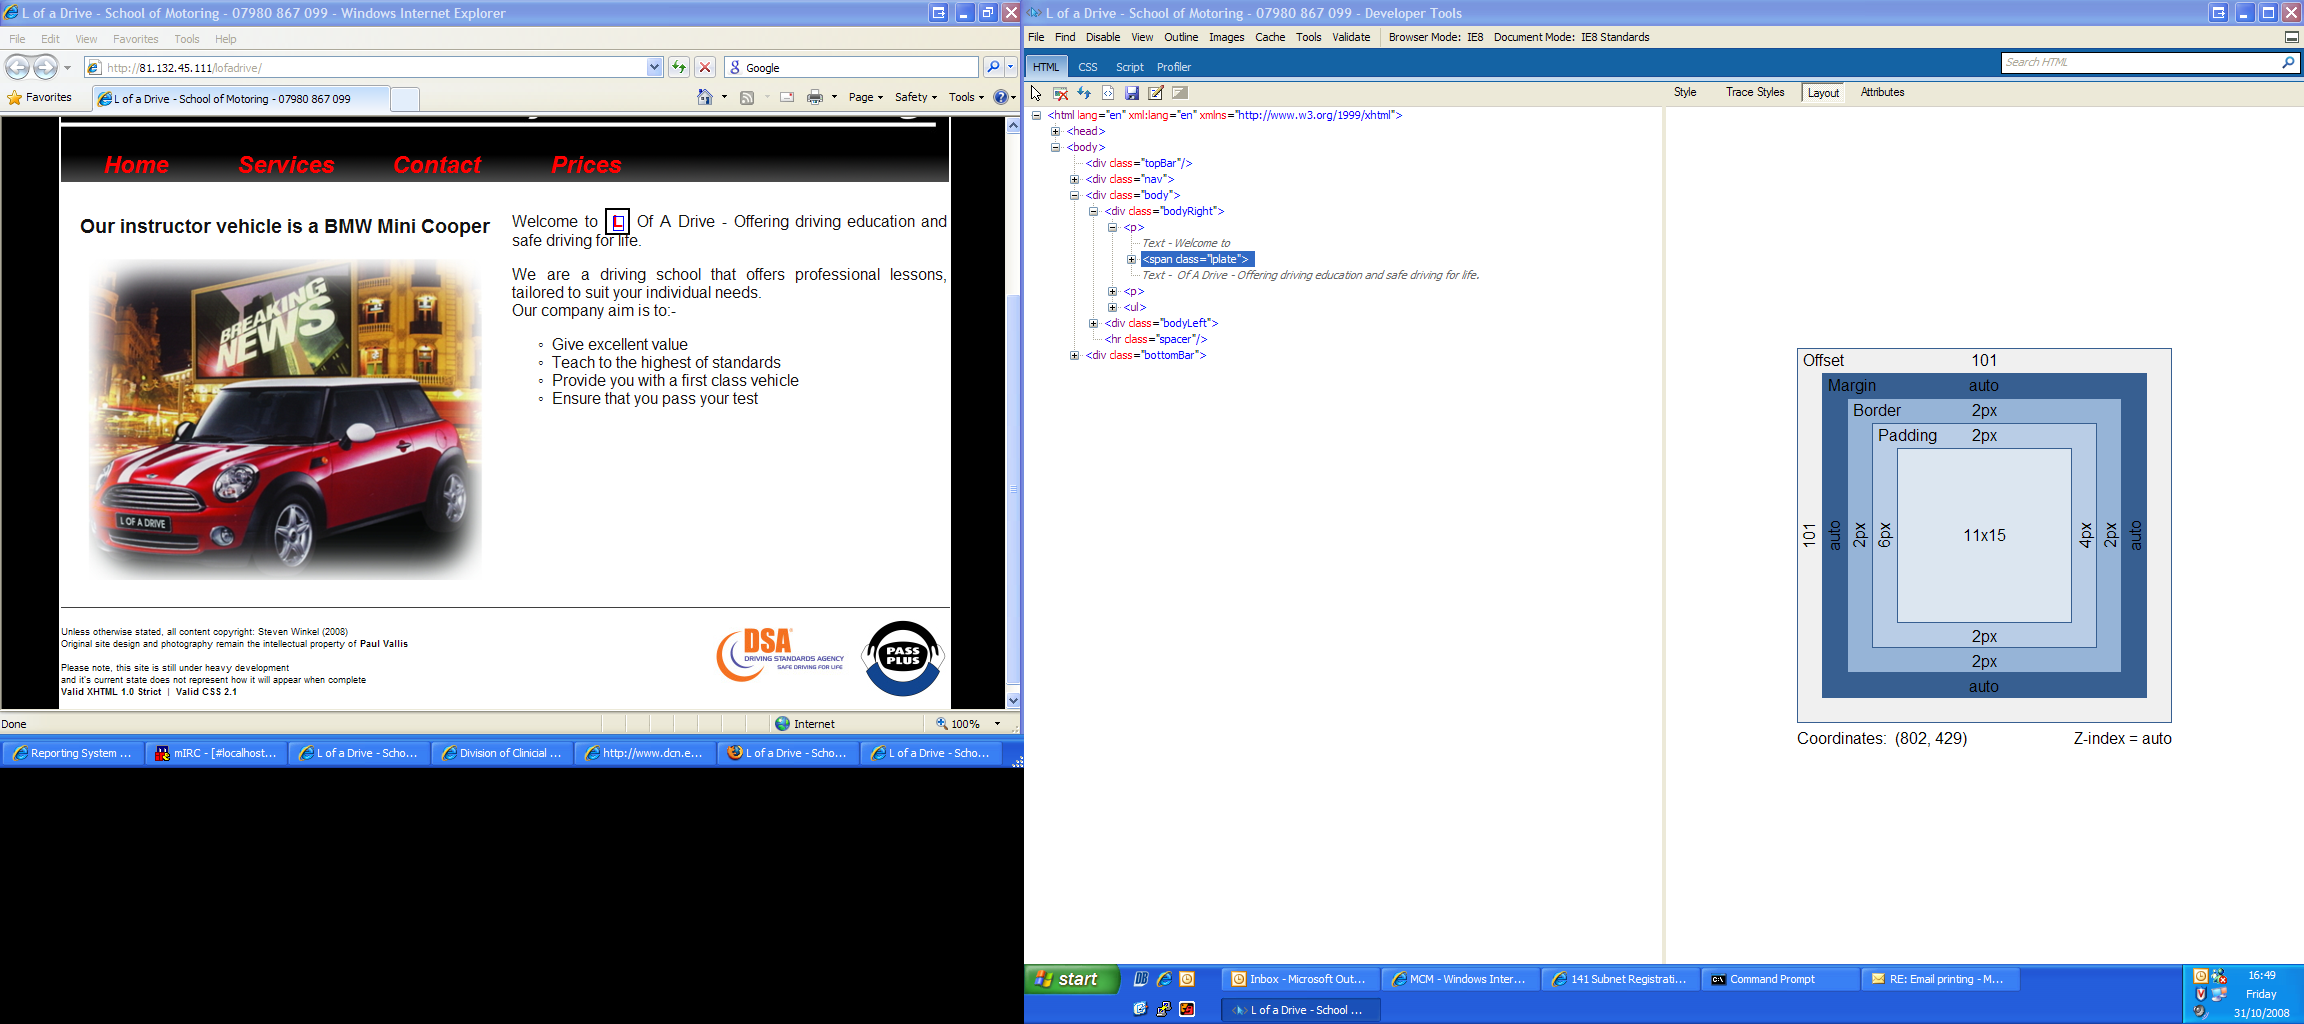Open the Trace Styles pane tab

click(1755, 92)
